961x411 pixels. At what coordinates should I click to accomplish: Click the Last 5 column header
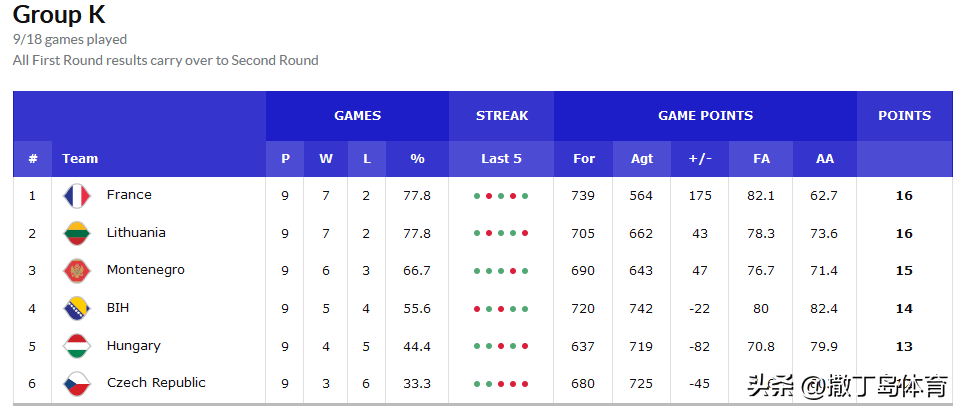click(501, 159)
